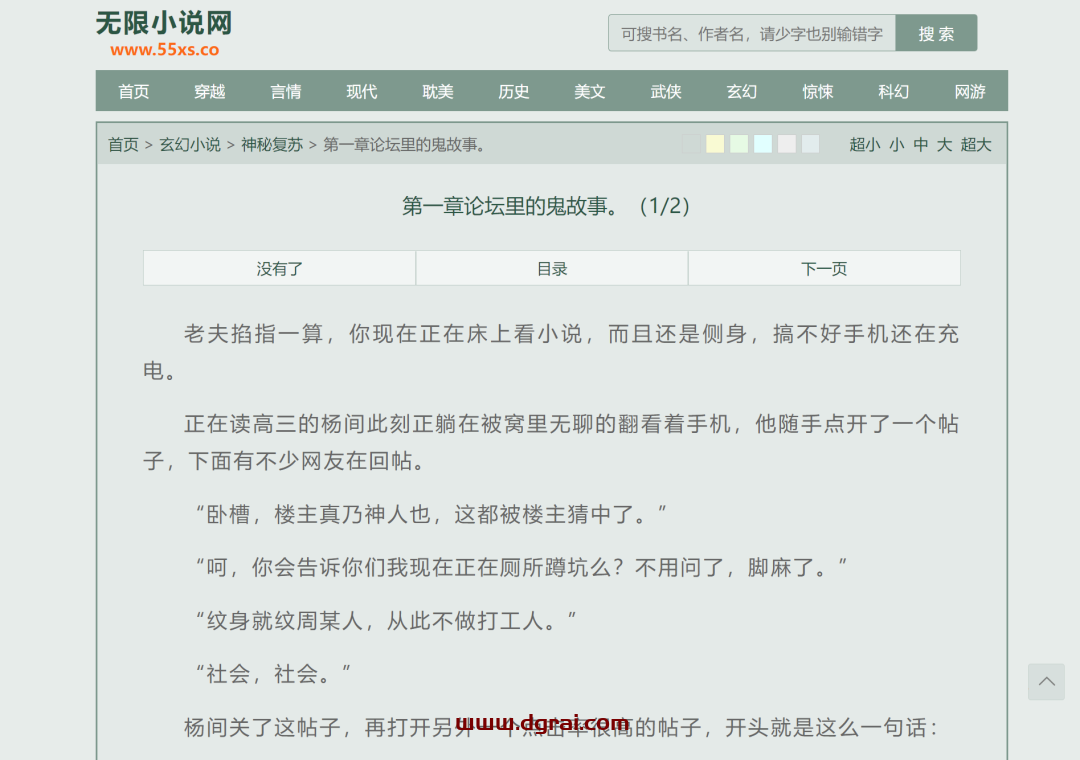This screenshot has height=760, width=1080.
Task: Open the 目录 table of contents
Action: pos(552,268)
